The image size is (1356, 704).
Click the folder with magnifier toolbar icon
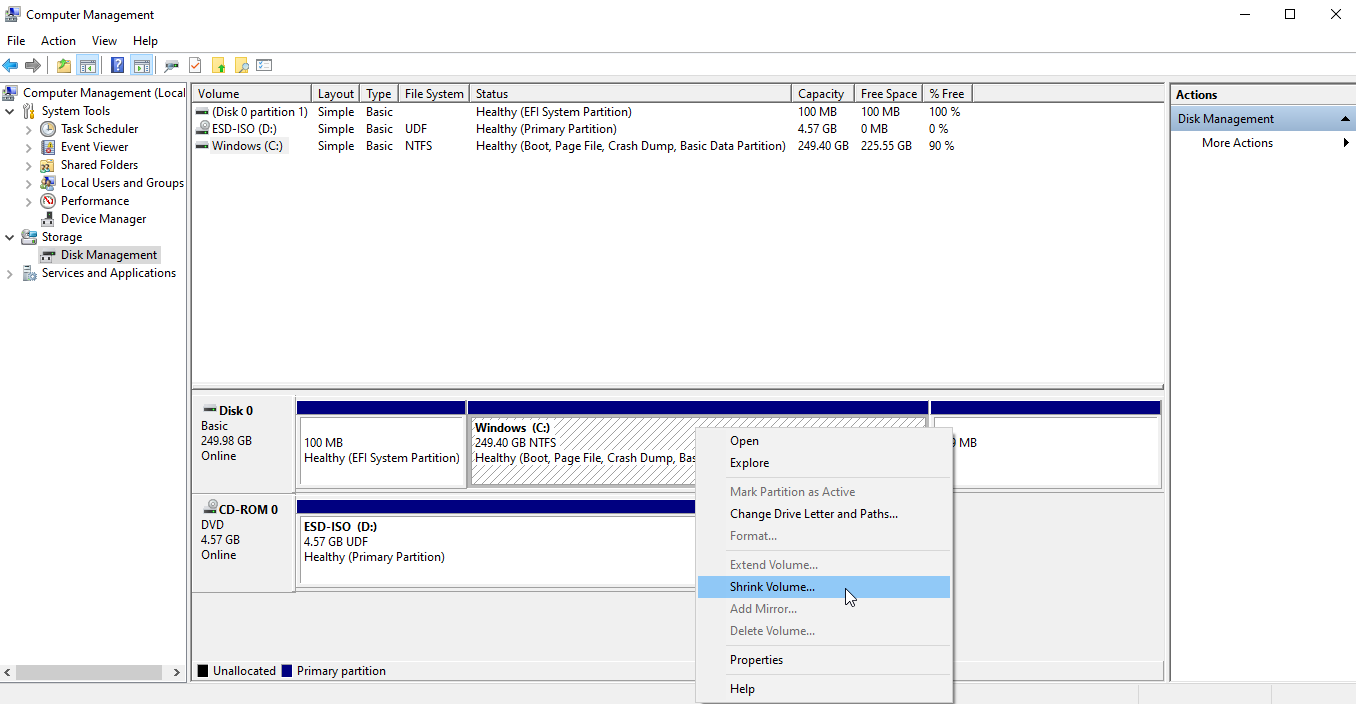[x=241, y=66]
